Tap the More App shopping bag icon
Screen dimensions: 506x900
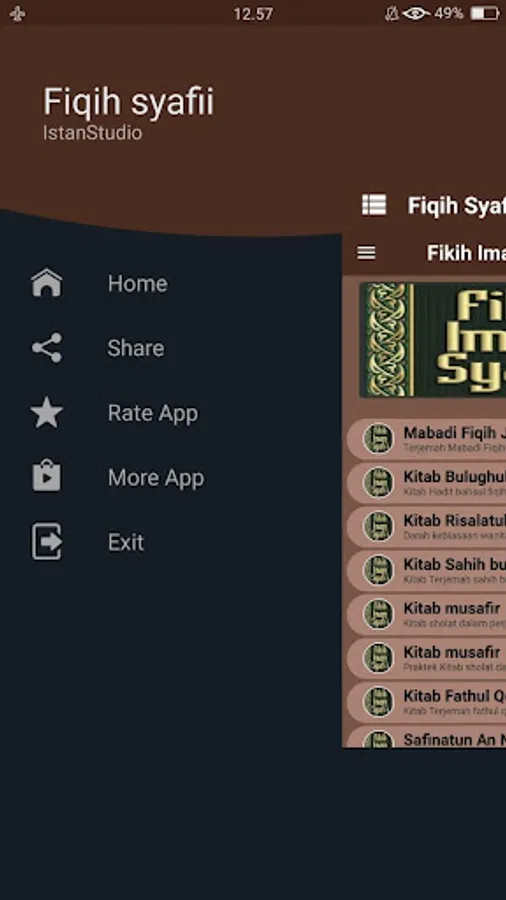pos(46,476)
